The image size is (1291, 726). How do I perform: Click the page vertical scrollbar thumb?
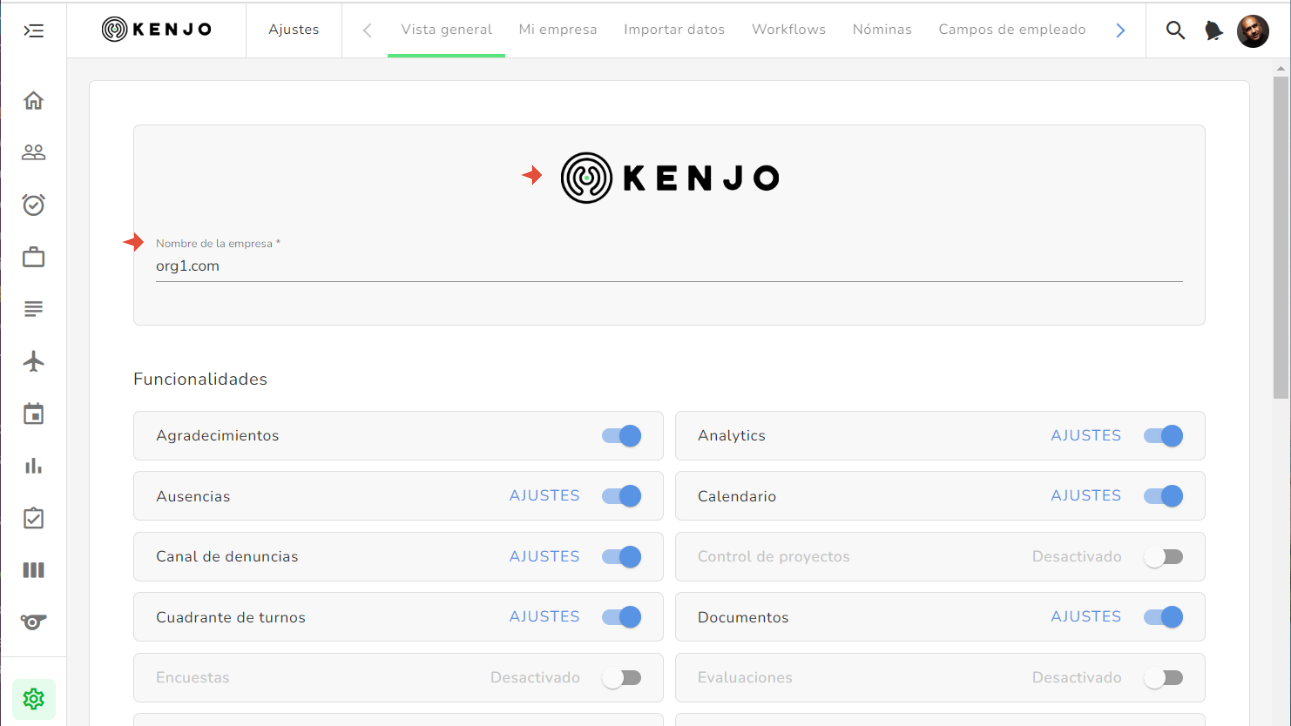(1281, 238)
